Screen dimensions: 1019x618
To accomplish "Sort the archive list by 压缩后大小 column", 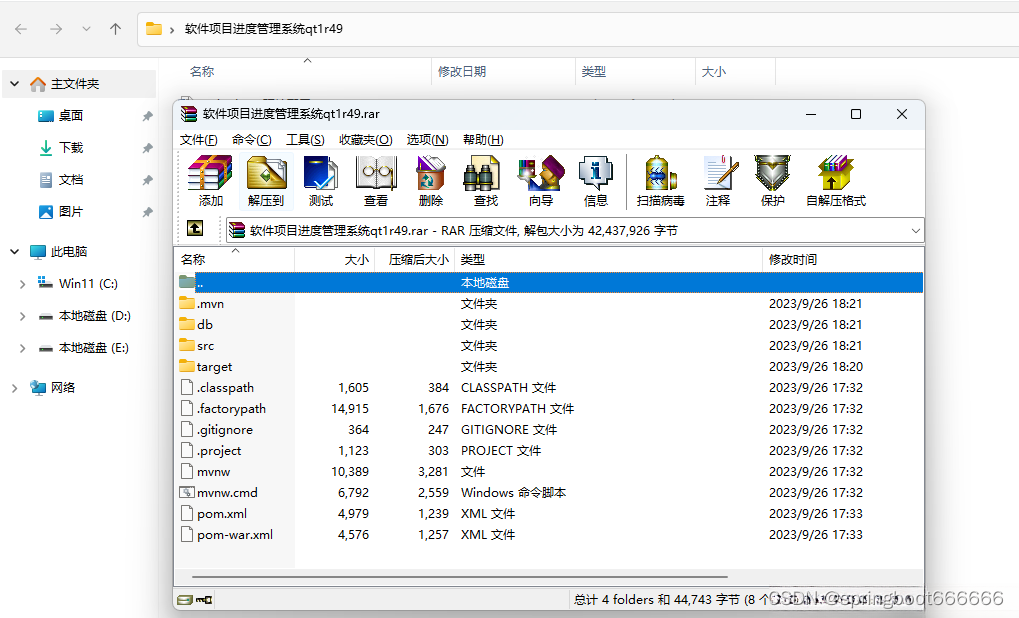I will tap(415, 259).
